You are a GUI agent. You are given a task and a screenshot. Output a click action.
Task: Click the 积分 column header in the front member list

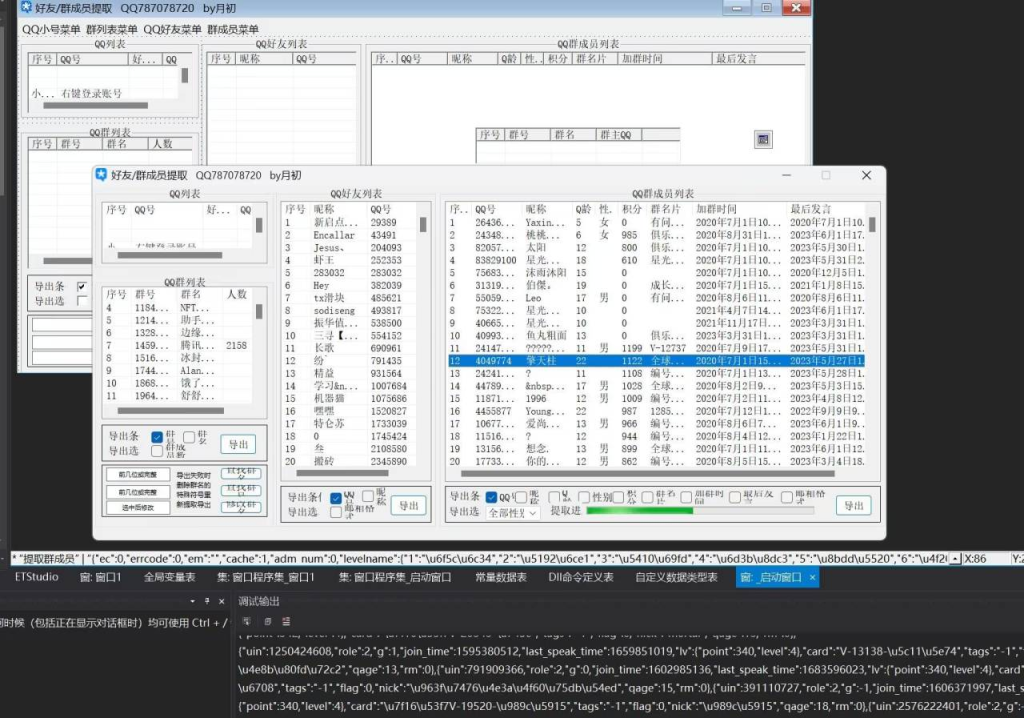click(632, 209)
